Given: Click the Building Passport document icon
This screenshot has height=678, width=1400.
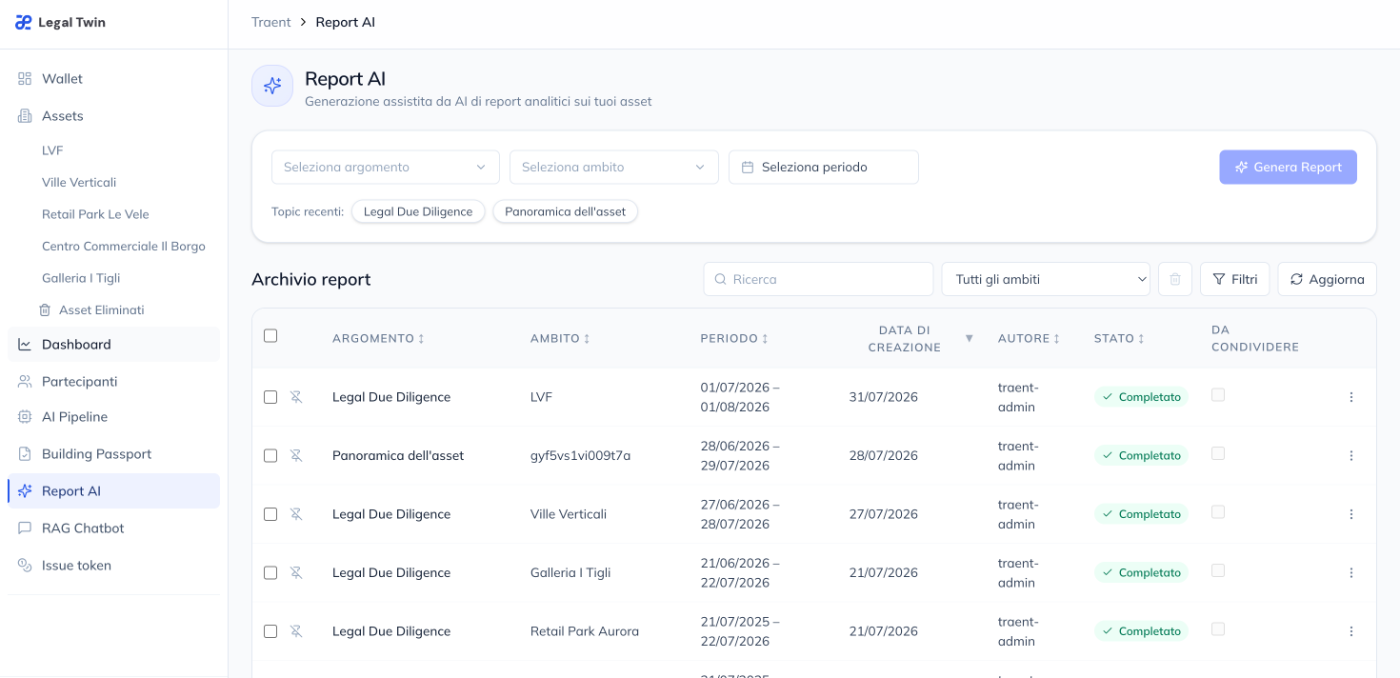Looking at the screenshot, I should pos(25,454).
